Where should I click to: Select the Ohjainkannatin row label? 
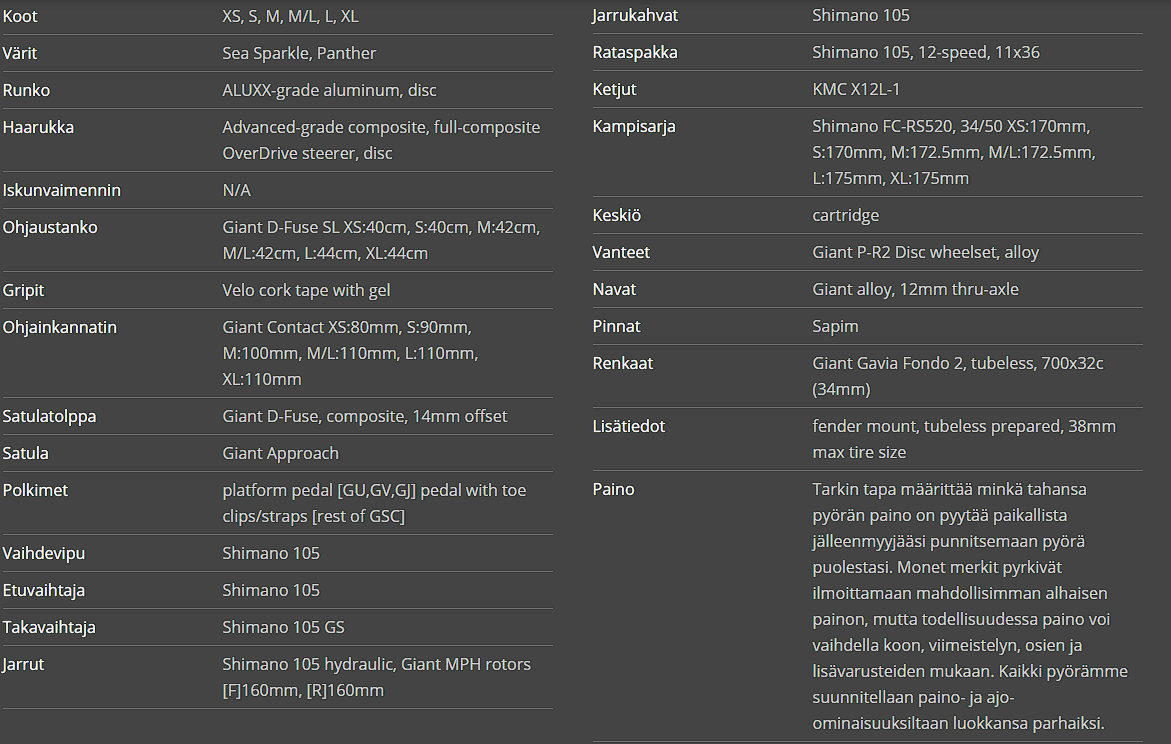coord(60,327)
